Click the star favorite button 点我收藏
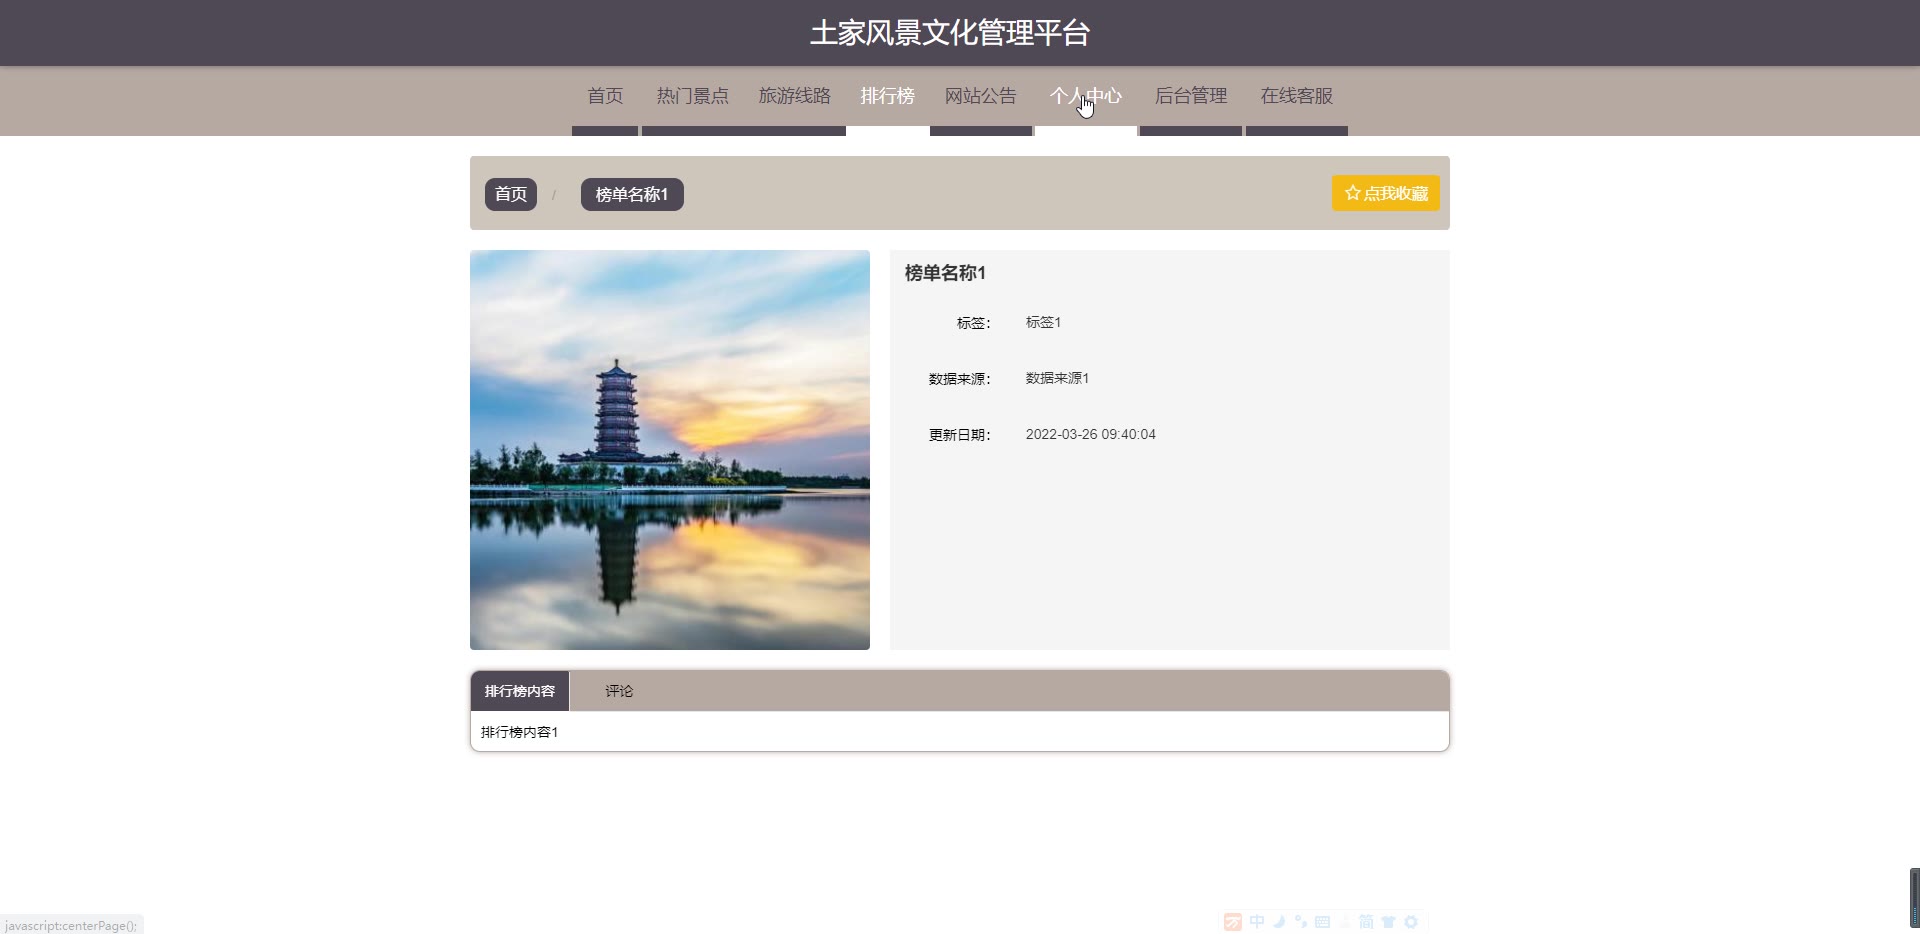The width and height of the screenshot is (1920, 934). click(1385, 193)
